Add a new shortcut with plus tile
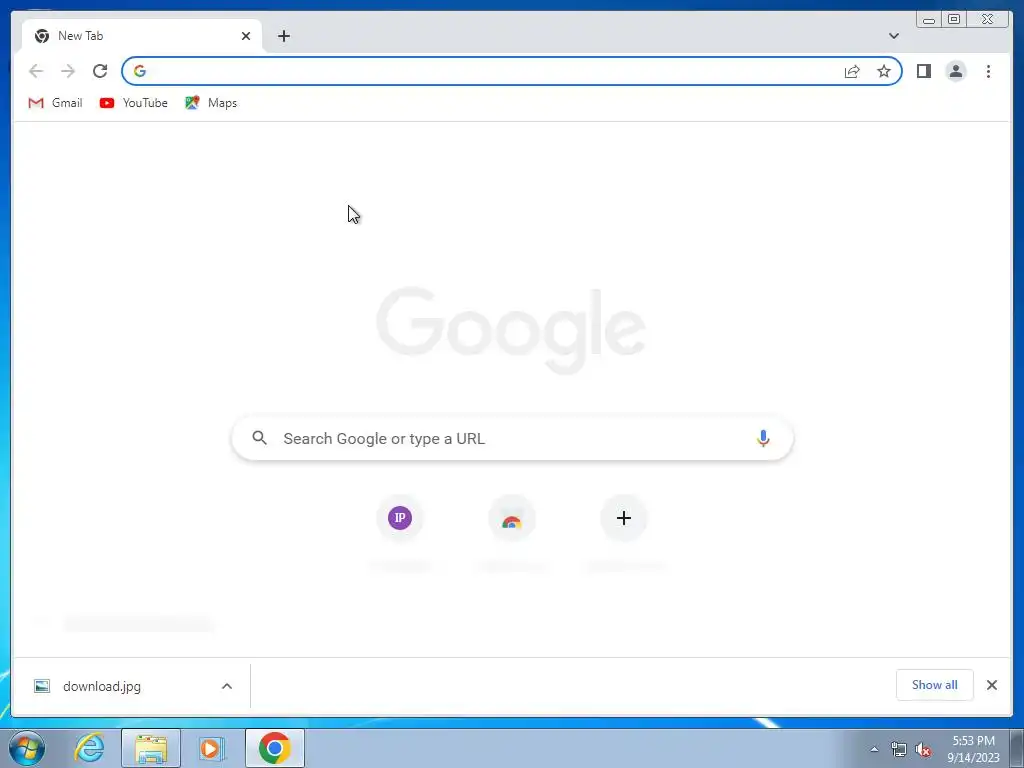 [x=624, y=518]
